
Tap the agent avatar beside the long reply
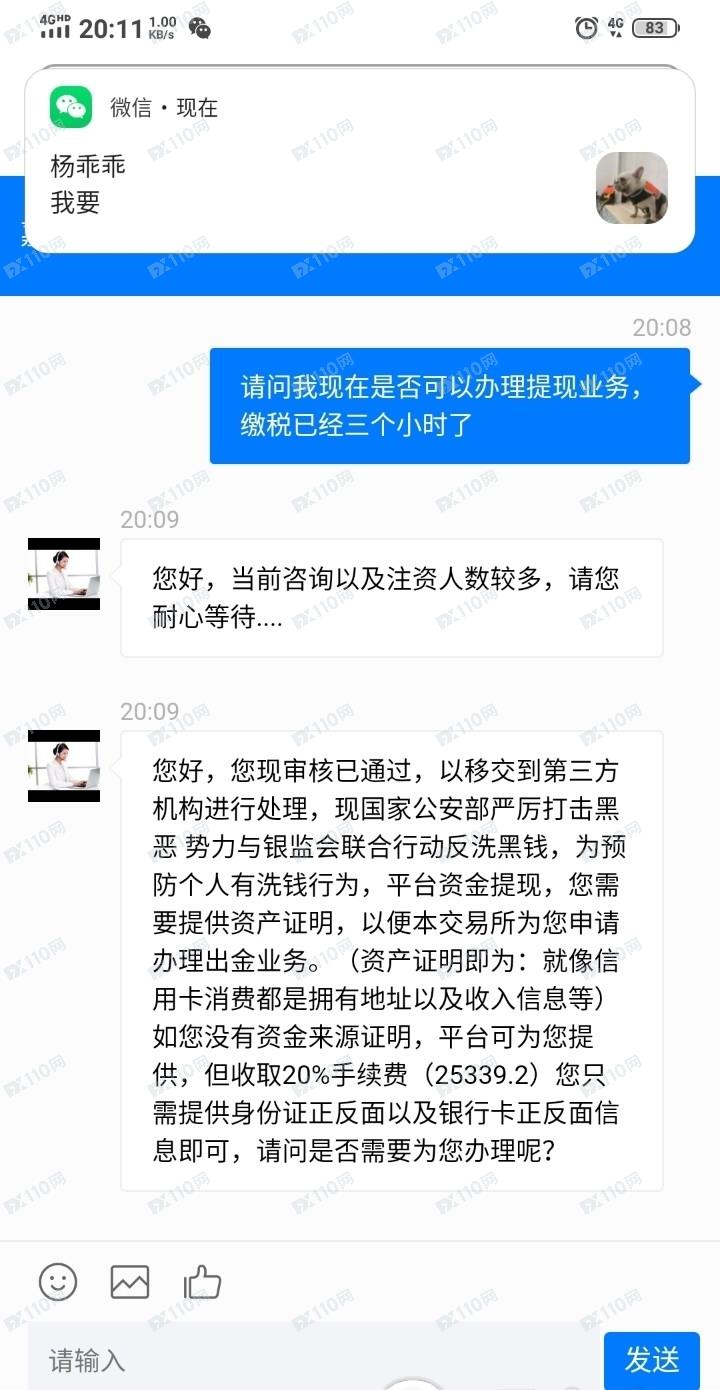(64, 766)
